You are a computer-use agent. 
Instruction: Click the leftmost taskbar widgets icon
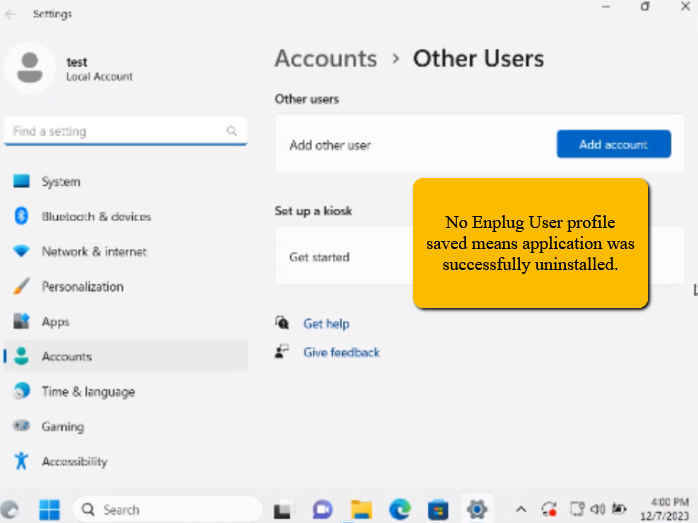10,510
